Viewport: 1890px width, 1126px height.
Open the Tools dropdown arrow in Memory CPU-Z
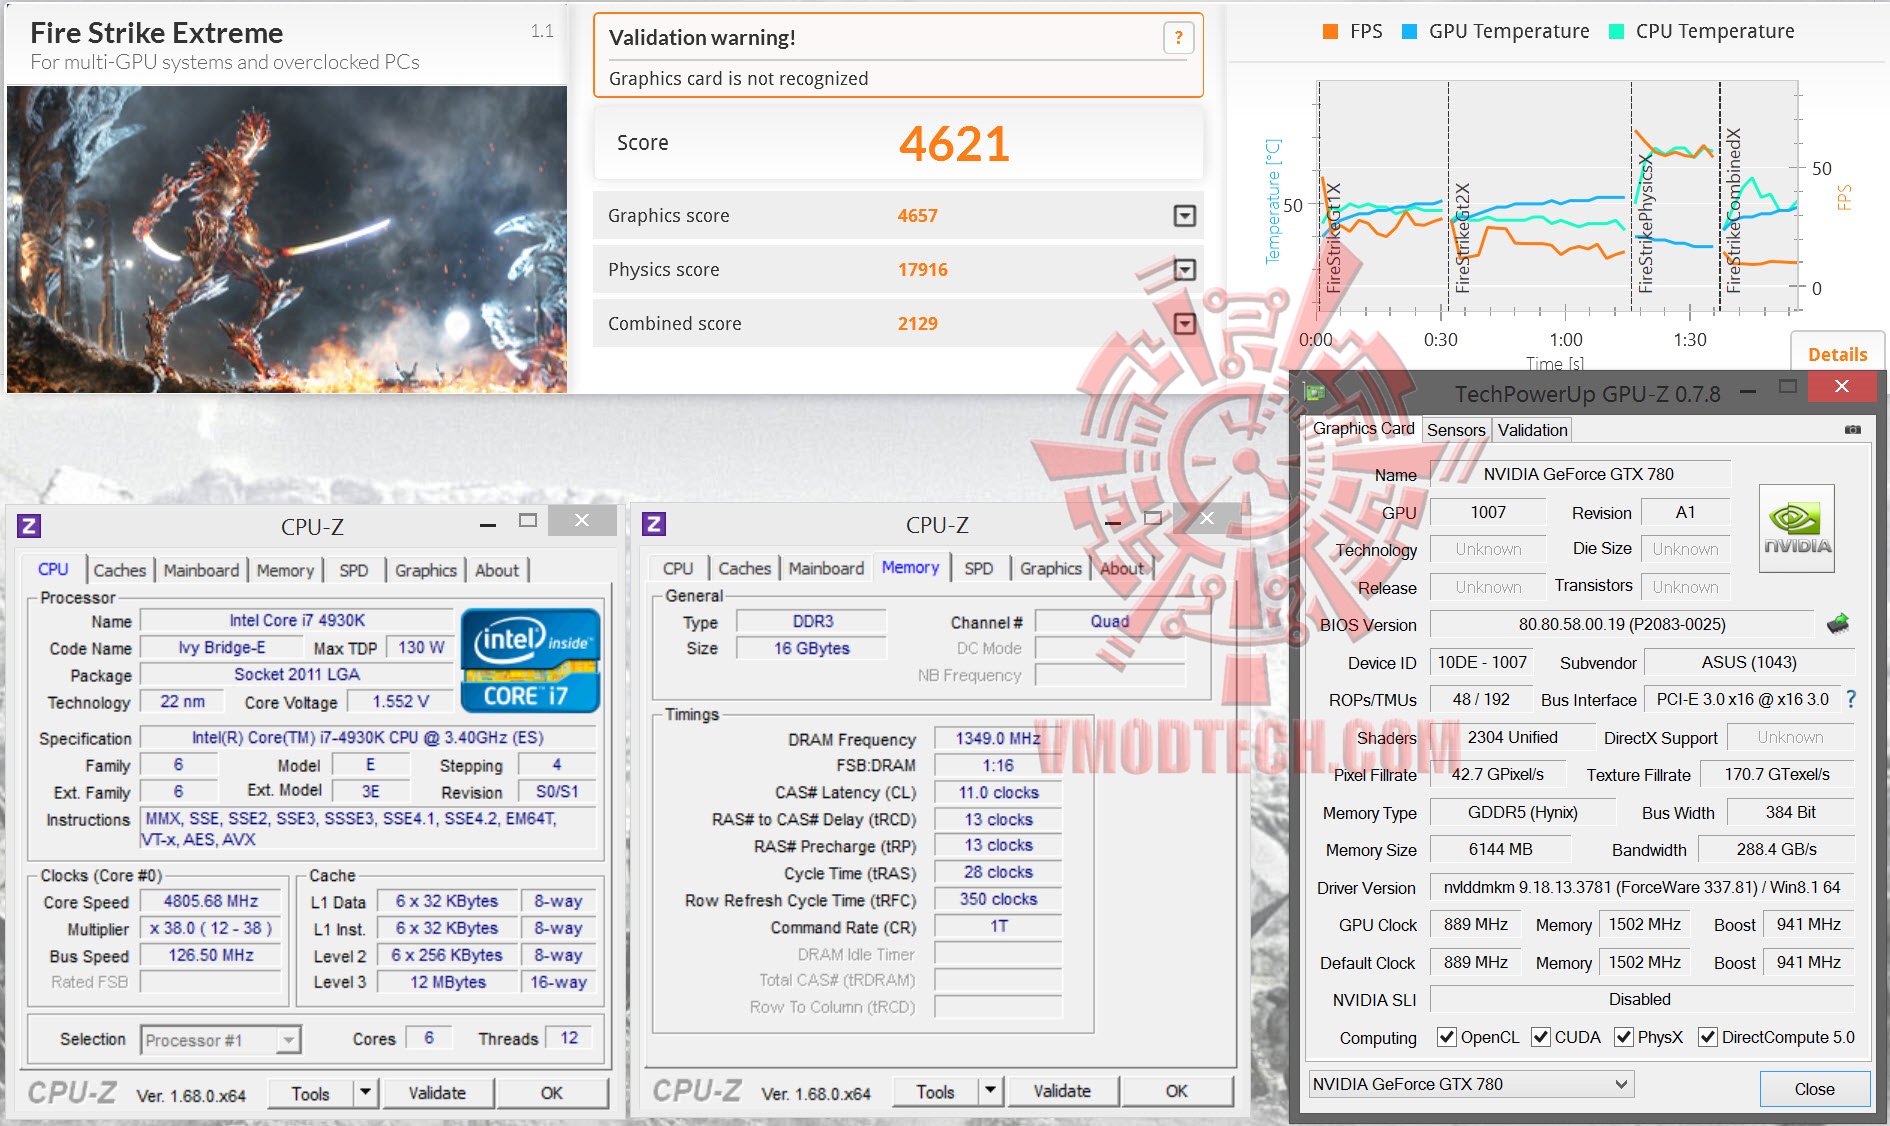[x=991, y=1091]
